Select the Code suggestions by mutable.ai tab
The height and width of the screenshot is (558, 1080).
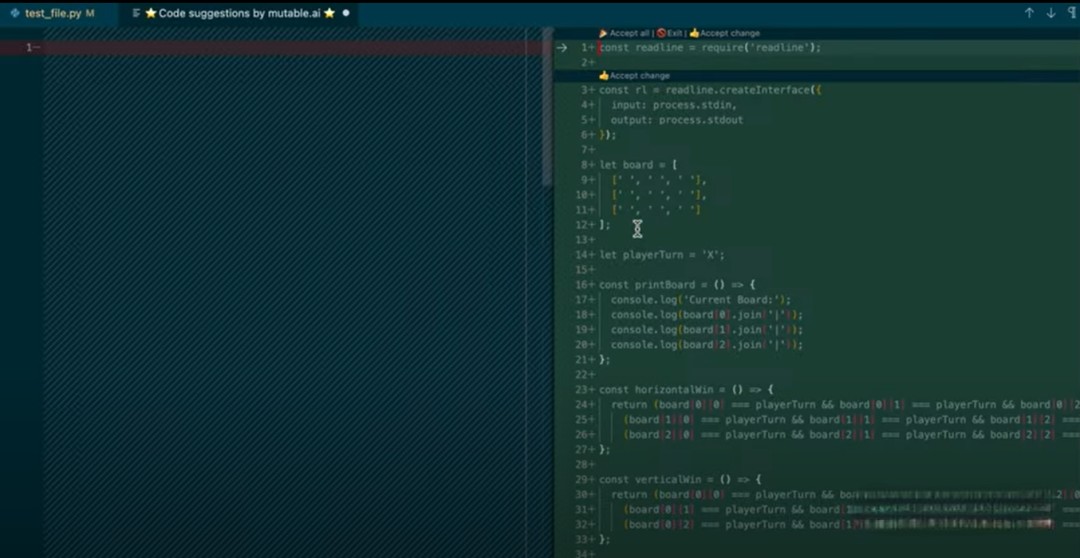[240, 14]
